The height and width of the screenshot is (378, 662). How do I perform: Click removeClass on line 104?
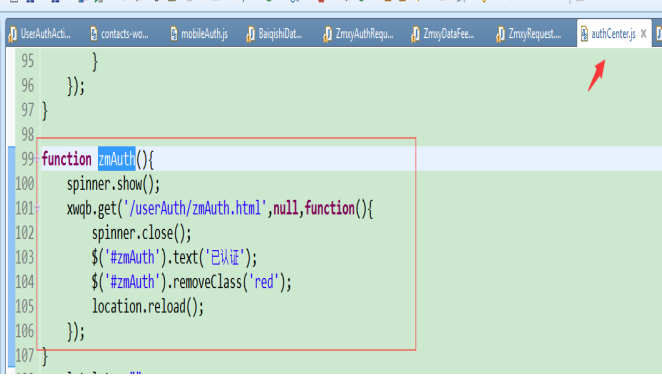click(207, 282)
